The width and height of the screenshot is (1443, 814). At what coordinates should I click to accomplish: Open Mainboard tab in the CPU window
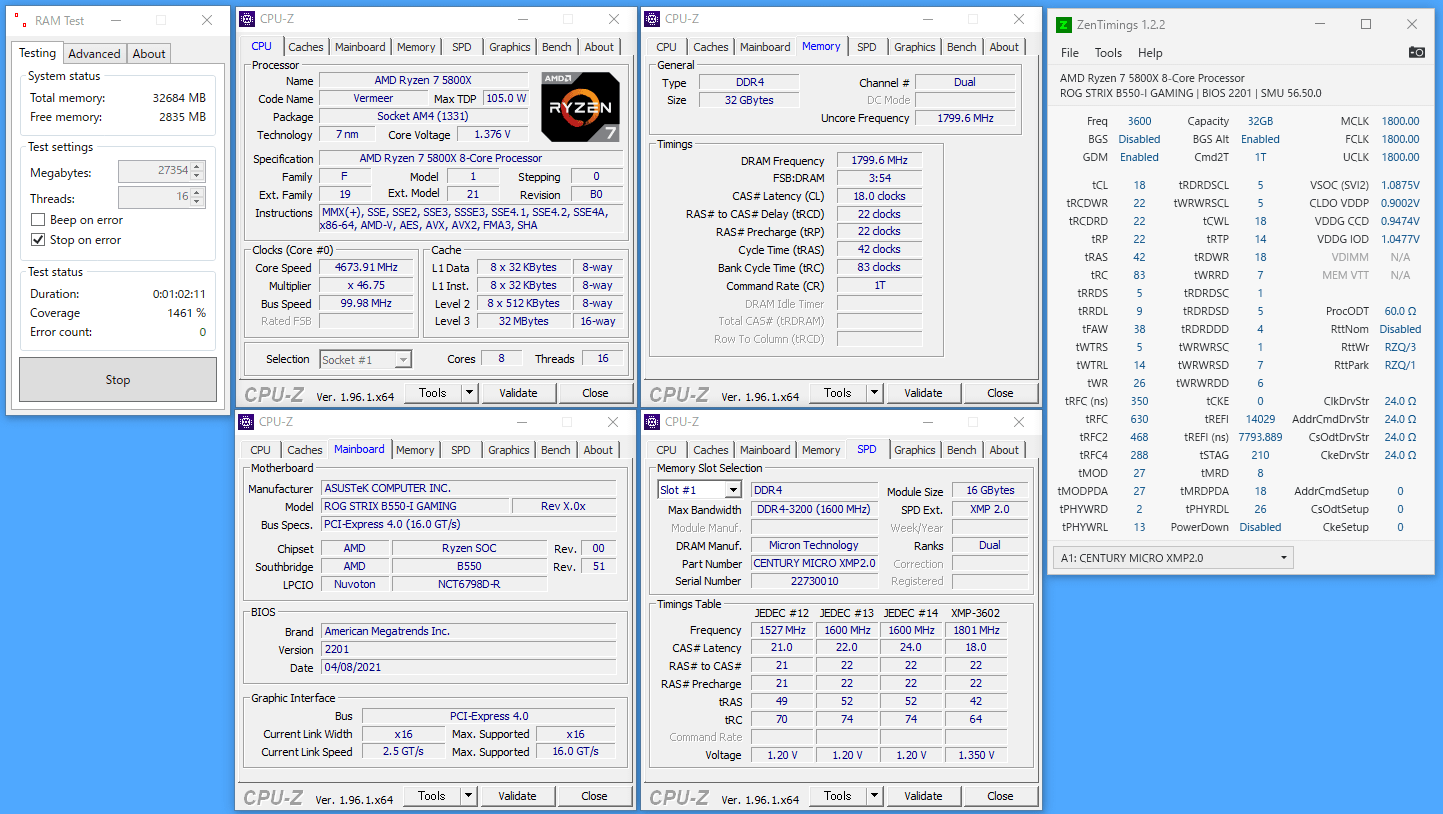pos(360,47)
